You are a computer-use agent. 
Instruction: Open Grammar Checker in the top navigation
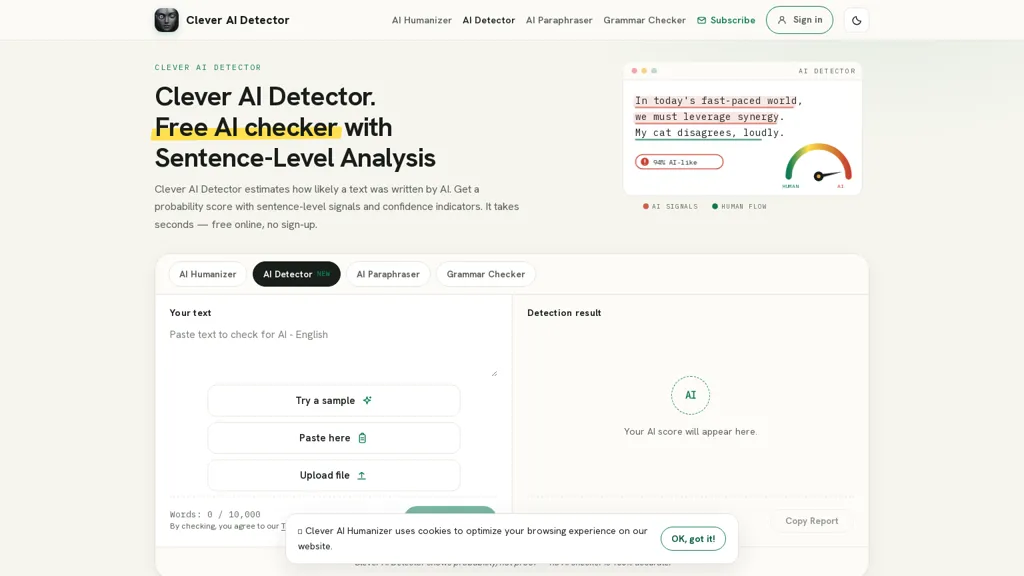pyautogui.click(x=645, y=20)
